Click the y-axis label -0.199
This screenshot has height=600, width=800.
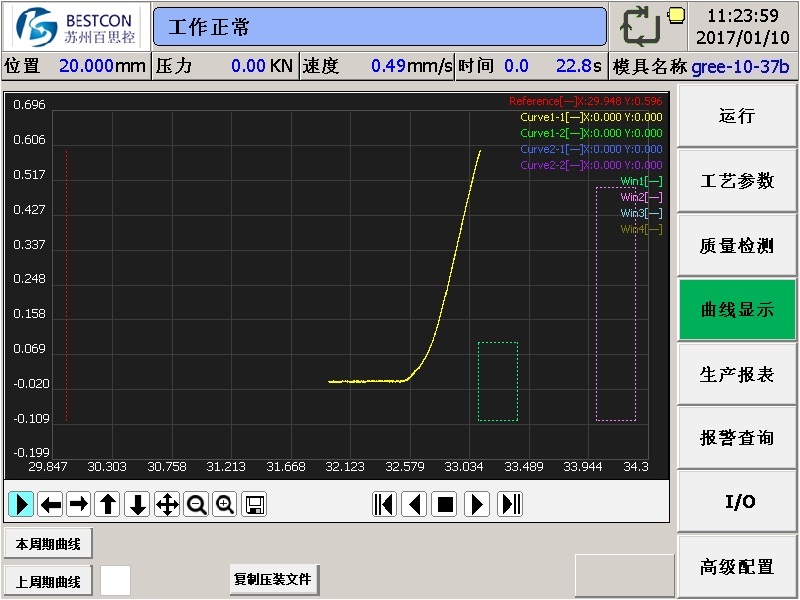pyautogui.click(x=31, y=453)
